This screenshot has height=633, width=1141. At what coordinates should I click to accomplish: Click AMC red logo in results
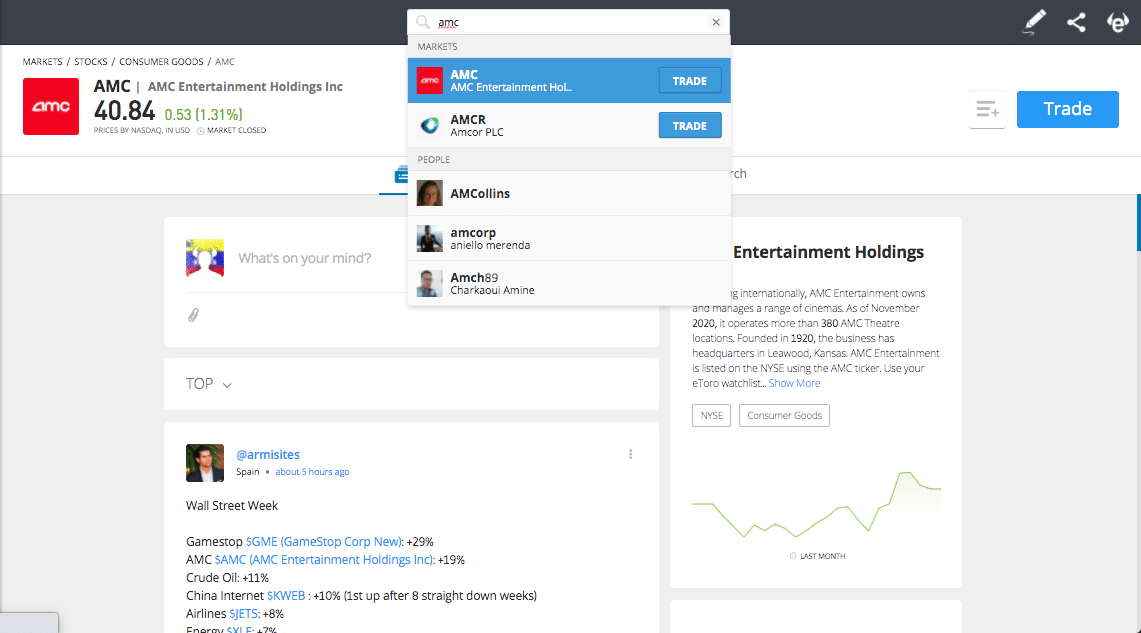[429, 80]
